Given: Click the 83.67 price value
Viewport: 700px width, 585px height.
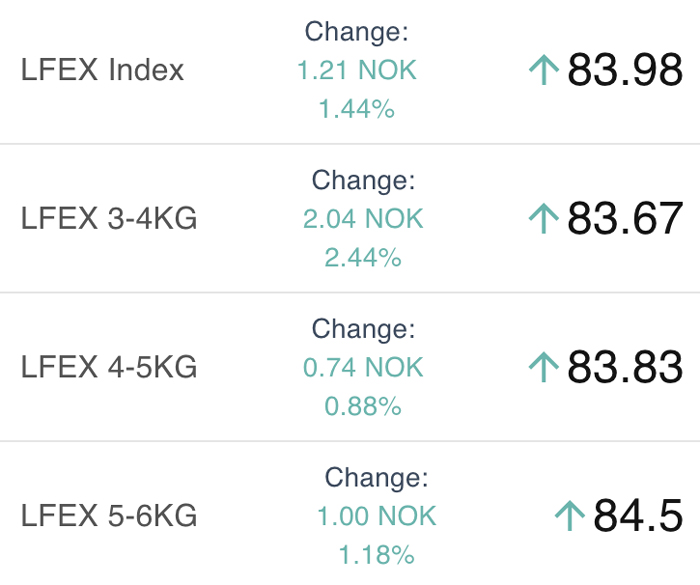Looking at the screenshot, I should [x=625, y=218].
